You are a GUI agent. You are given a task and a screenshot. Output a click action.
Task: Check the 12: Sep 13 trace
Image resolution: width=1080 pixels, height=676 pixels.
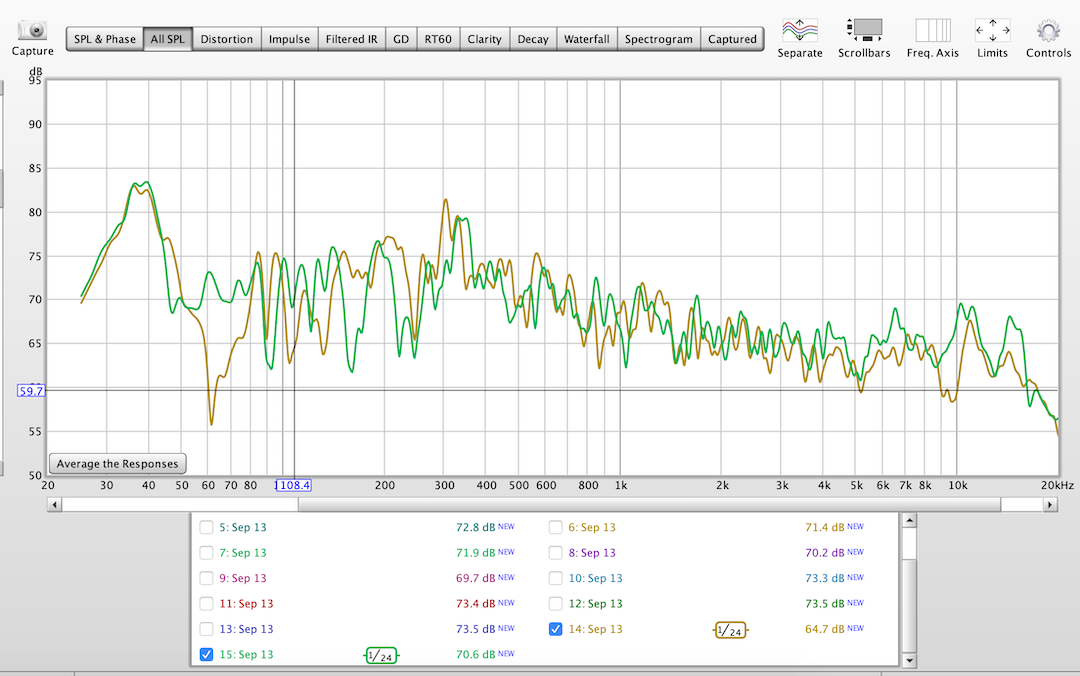click(x=556, y=604)
